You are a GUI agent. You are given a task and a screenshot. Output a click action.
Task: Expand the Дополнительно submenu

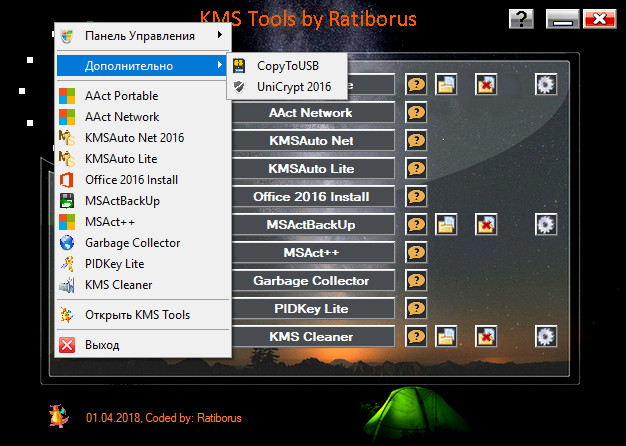pyautogui.click(x=141, y=65)
